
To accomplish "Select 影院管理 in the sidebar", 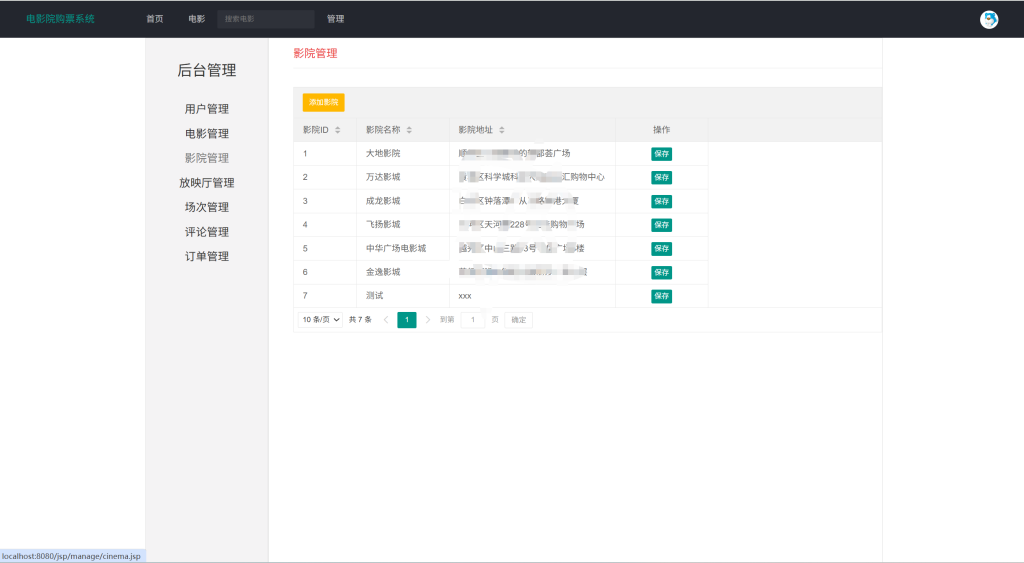I will pos(206,158).
